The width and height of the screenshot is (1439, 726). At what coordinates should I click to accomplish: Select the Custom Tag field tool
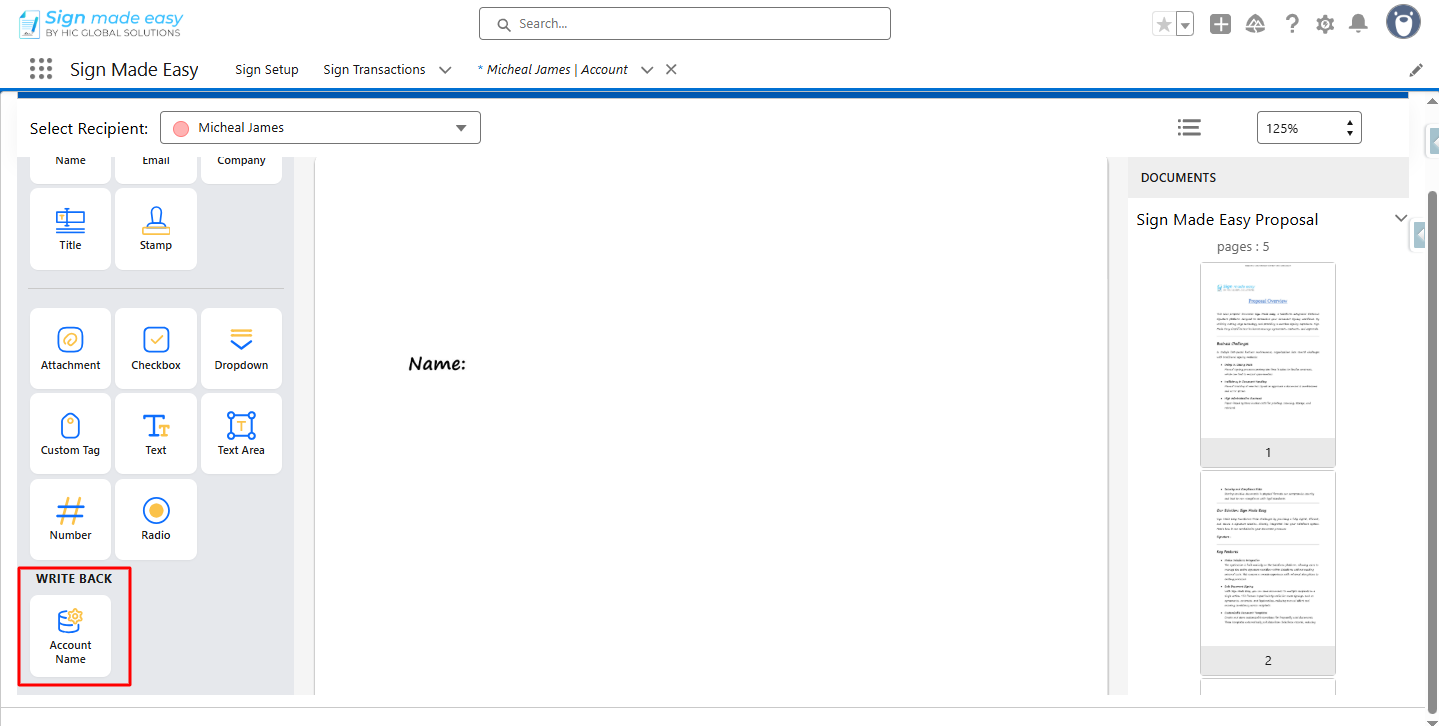coord(71,434)
